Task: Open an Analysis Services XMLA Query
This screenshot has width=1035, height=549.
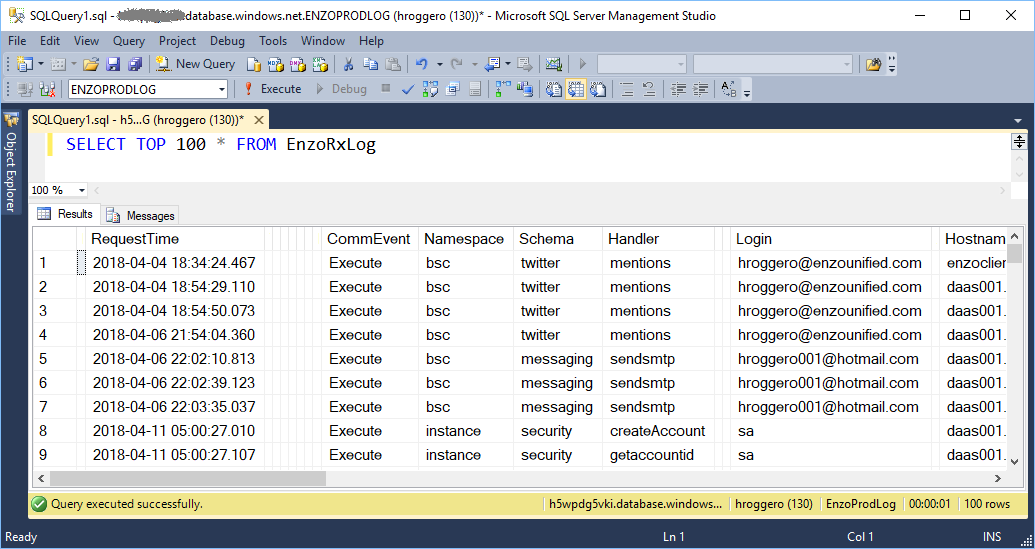Action: point(319,64)
